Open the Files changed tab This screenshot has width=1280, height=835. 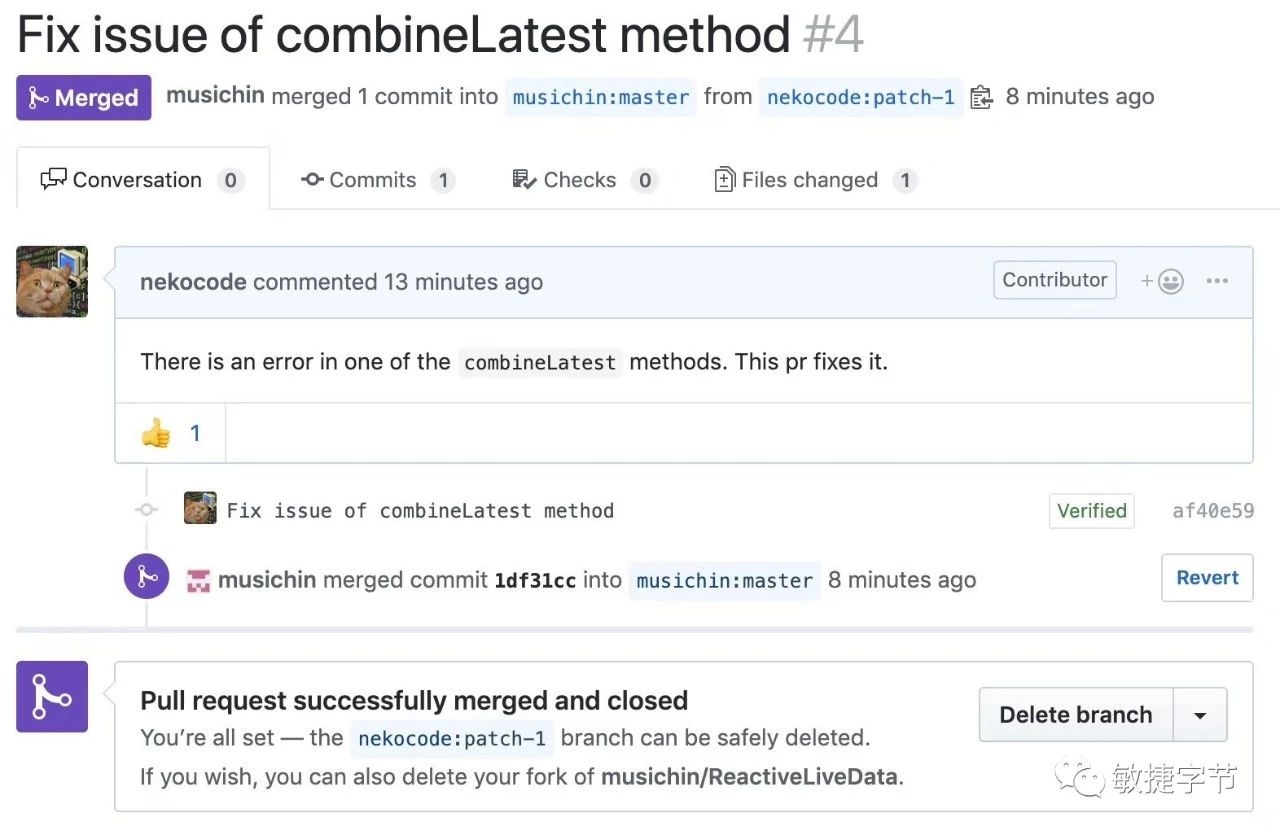click(815, 180)
